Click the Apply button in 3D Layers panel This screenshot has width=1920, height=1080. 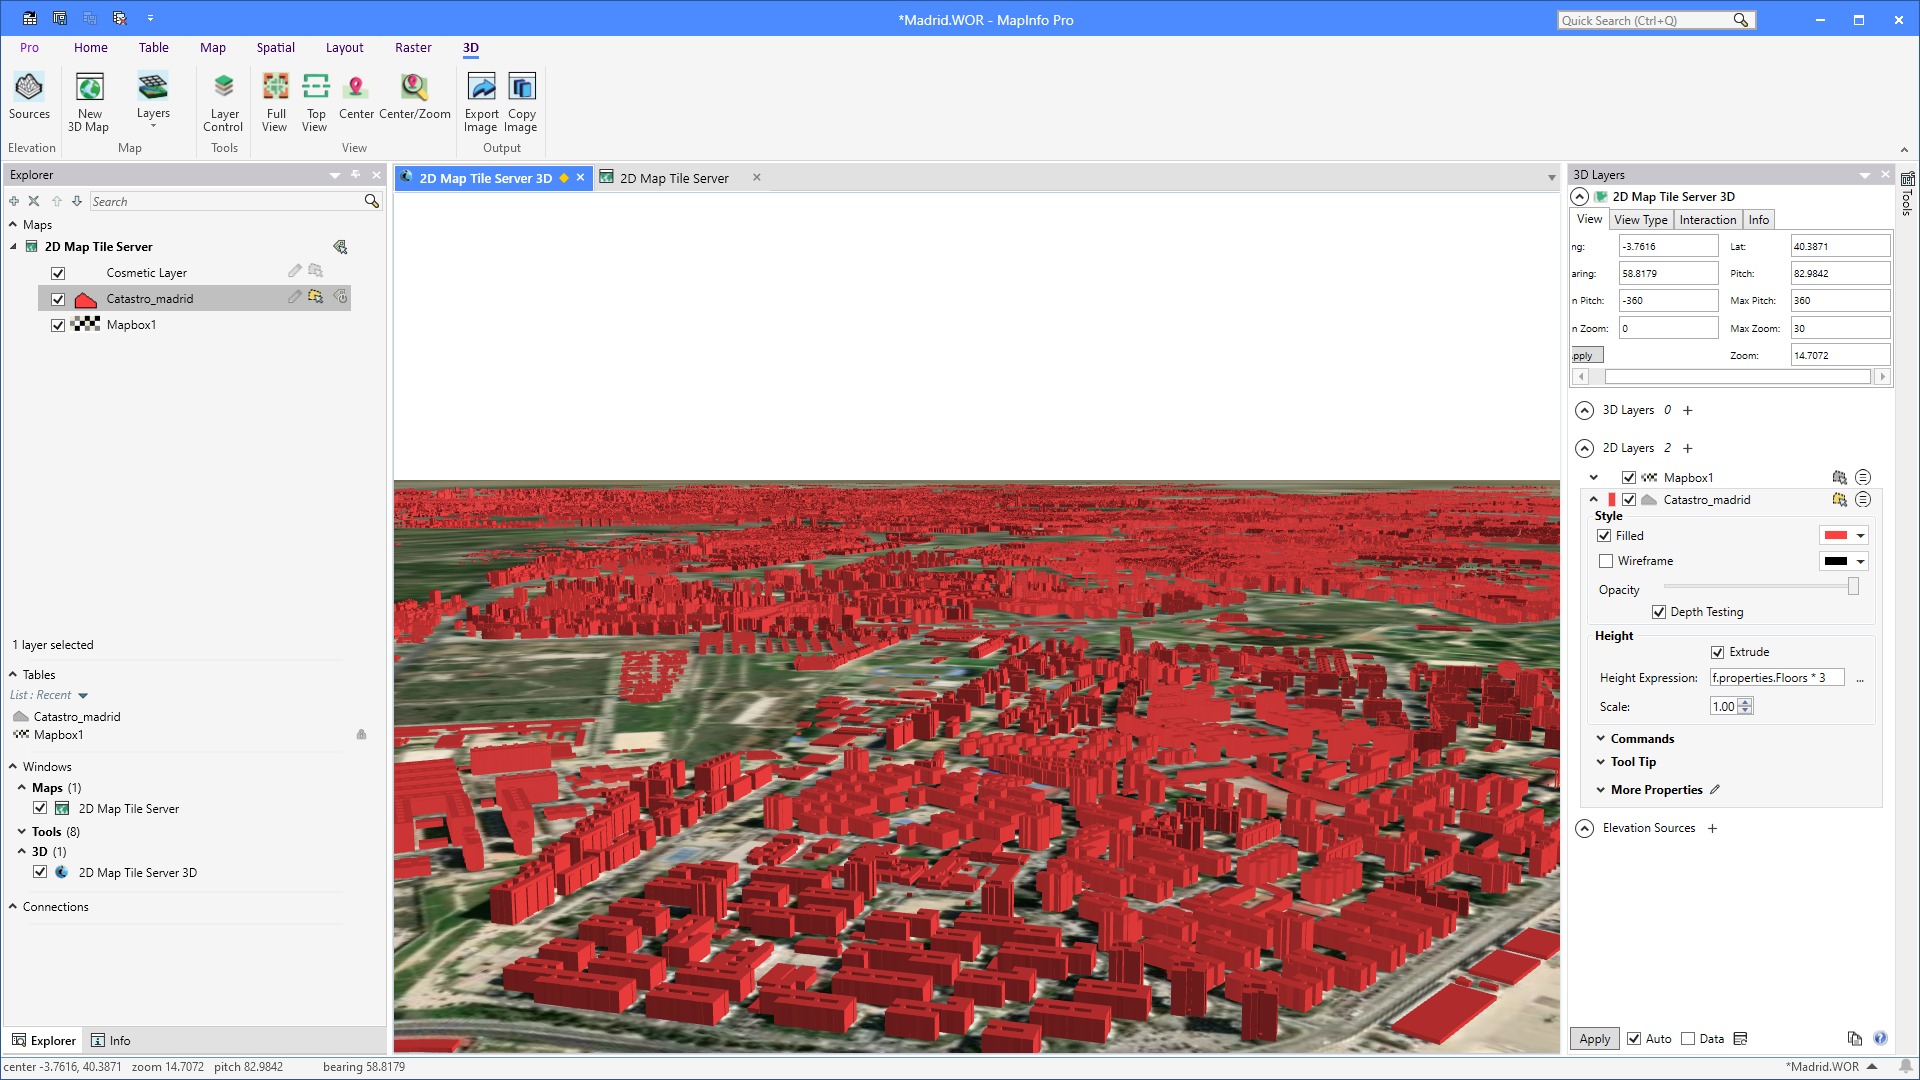[x=1593, y=1038]
